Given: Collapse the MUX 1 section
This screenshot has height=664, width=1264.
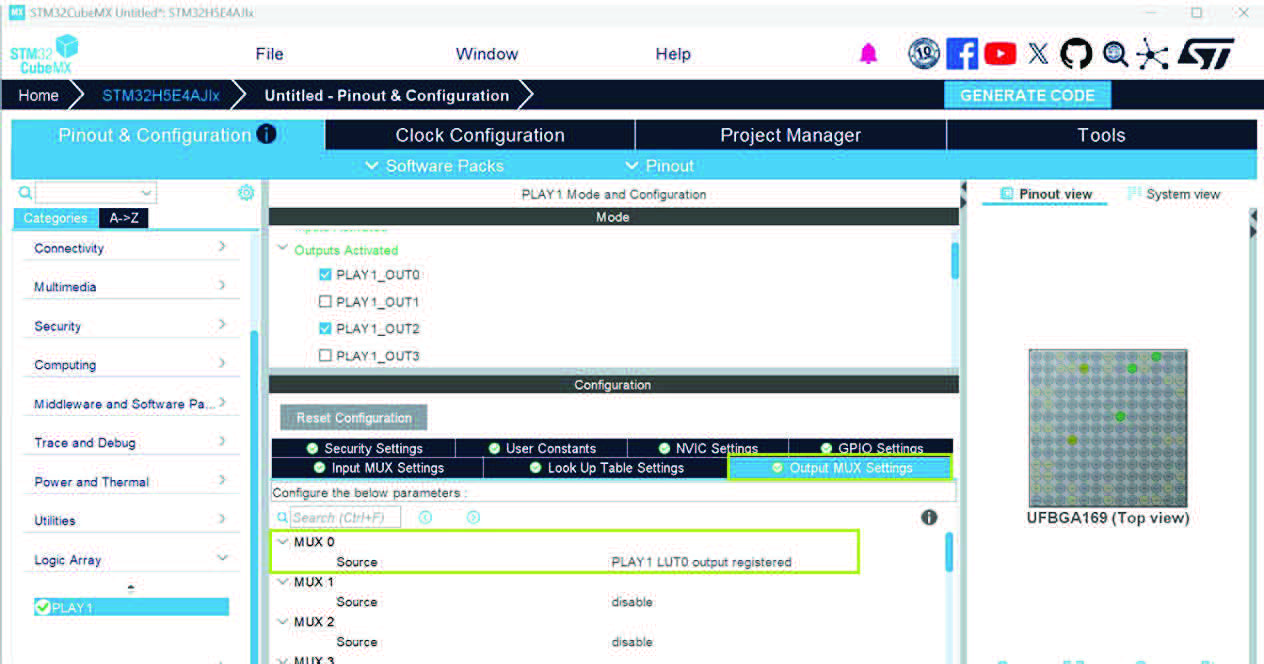Looking at the screenshot, I should point(283,581).
